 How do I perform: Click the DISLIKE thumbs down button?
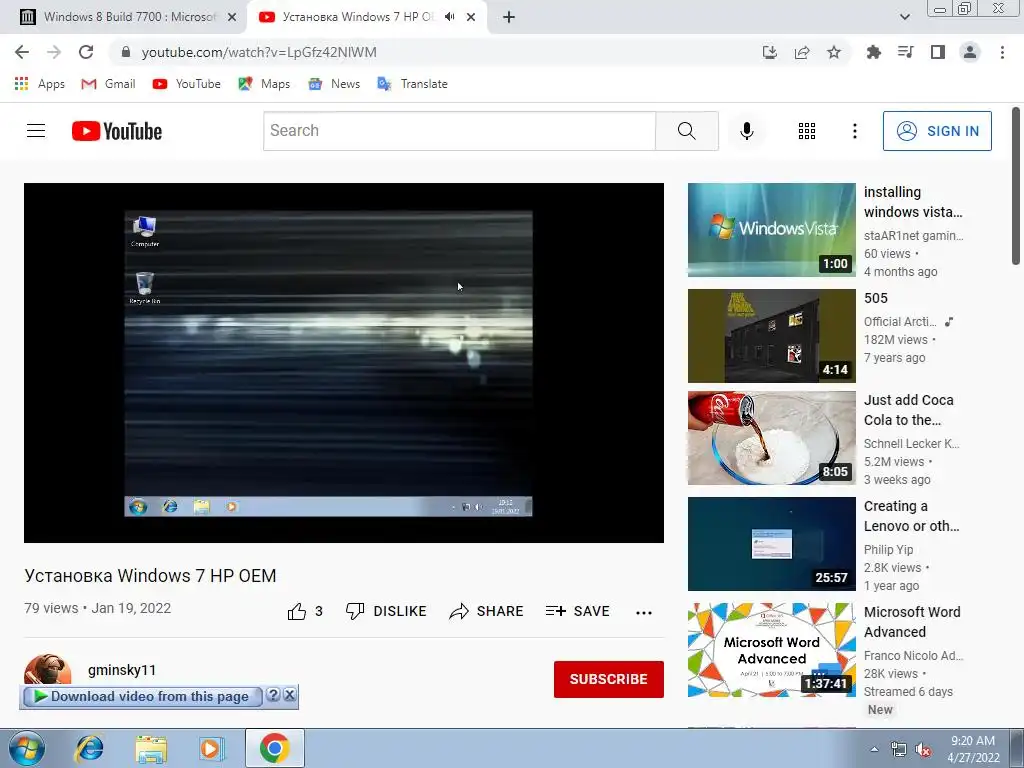tap(386, 611)
